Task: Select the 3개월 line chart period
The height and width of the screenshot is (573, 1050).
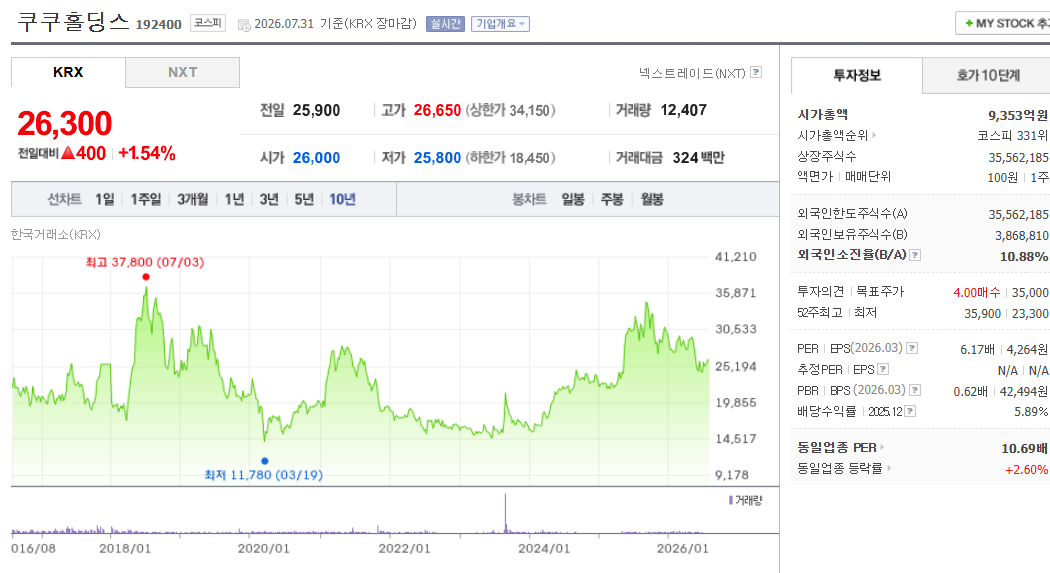Action: pos(193,199)
